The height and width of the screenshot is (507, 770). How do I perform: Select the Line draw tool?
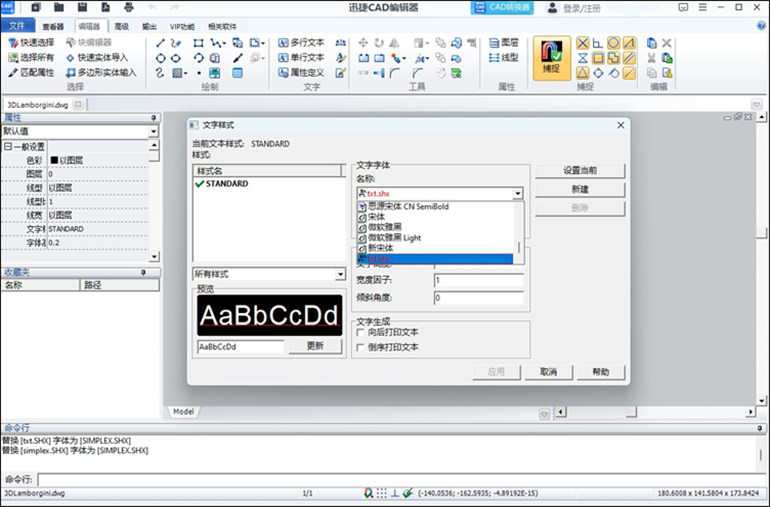(160, 43)
